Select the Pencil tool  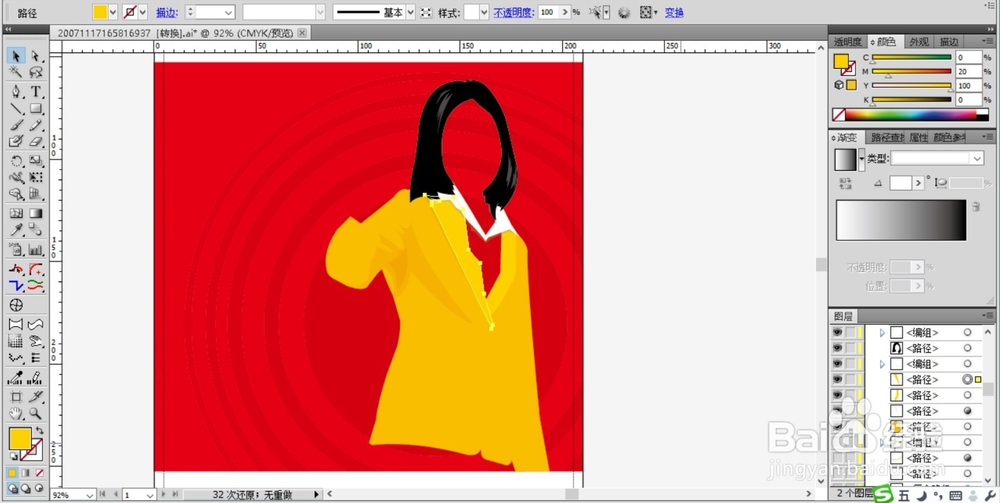click(x=36, y=125)
